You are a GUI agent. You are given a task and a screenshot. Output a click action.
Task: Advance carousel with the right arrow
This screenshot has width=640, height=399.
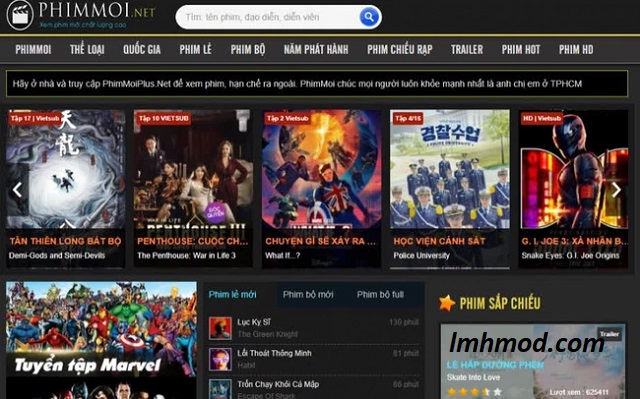(616, 190)
